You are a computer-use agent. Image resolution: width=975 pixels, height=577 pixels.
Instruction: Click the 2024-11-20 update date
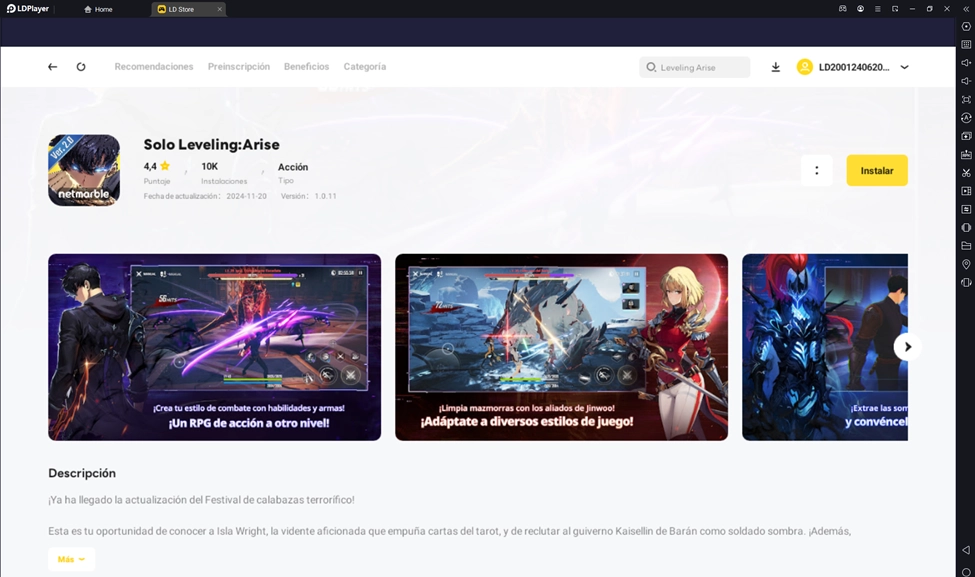coord(246,196)
